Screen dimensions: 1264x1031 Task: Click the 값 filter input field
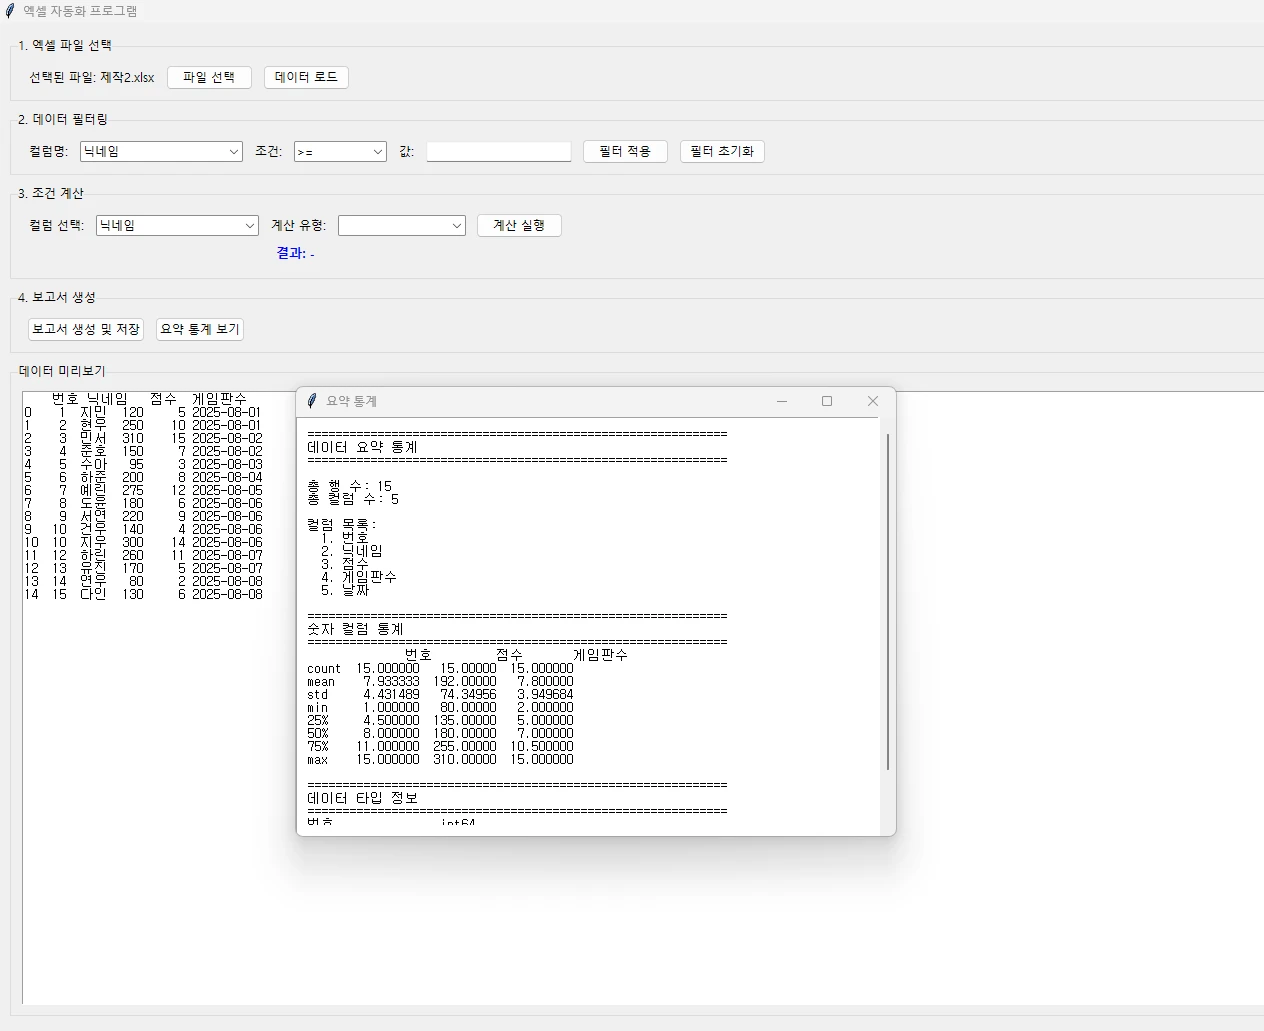499,151
